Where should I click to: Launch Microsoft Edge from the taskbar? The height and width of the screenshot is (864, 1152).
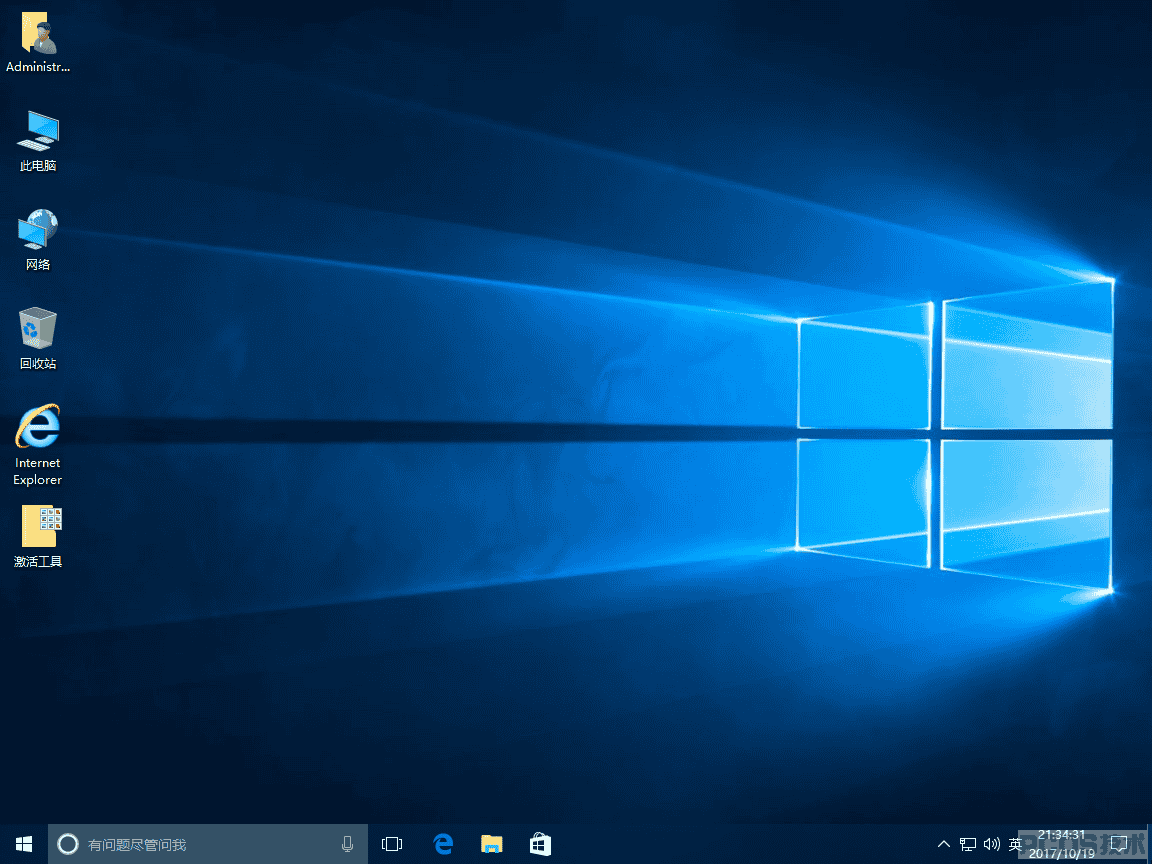443,844
